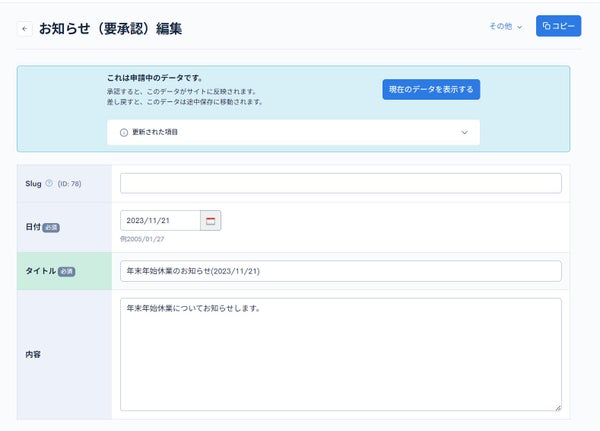Click the 日付 field label

(33, 227)
